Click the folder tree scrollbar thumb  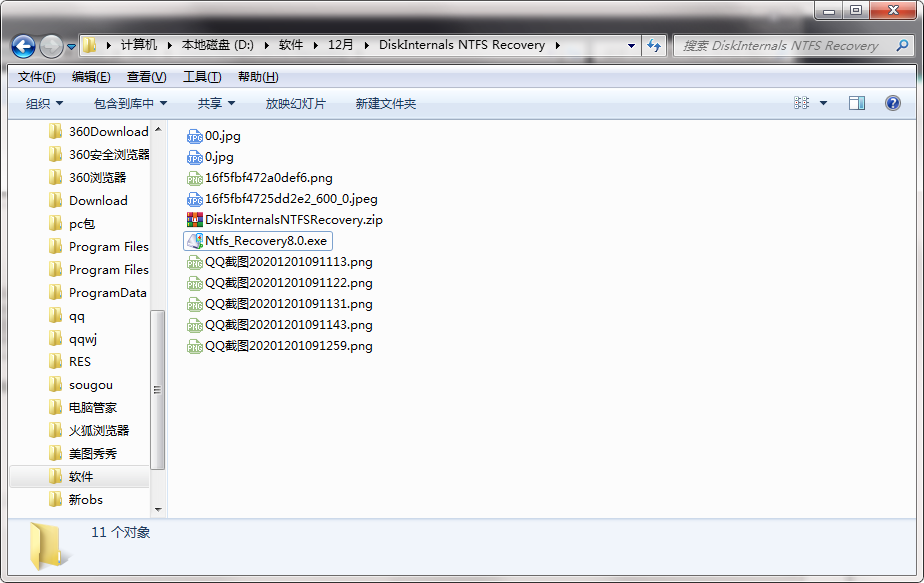(x=157, y=390)
